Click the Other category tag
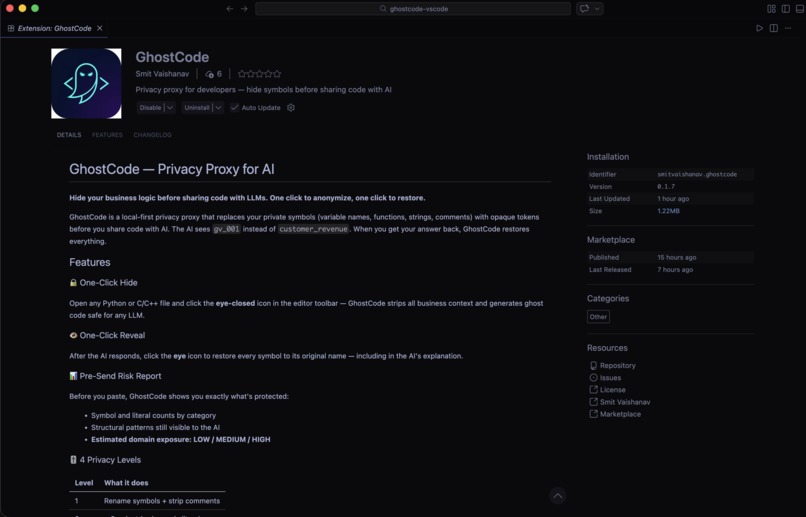This screenshot has height=517, width=806. [x=598, y=317]
